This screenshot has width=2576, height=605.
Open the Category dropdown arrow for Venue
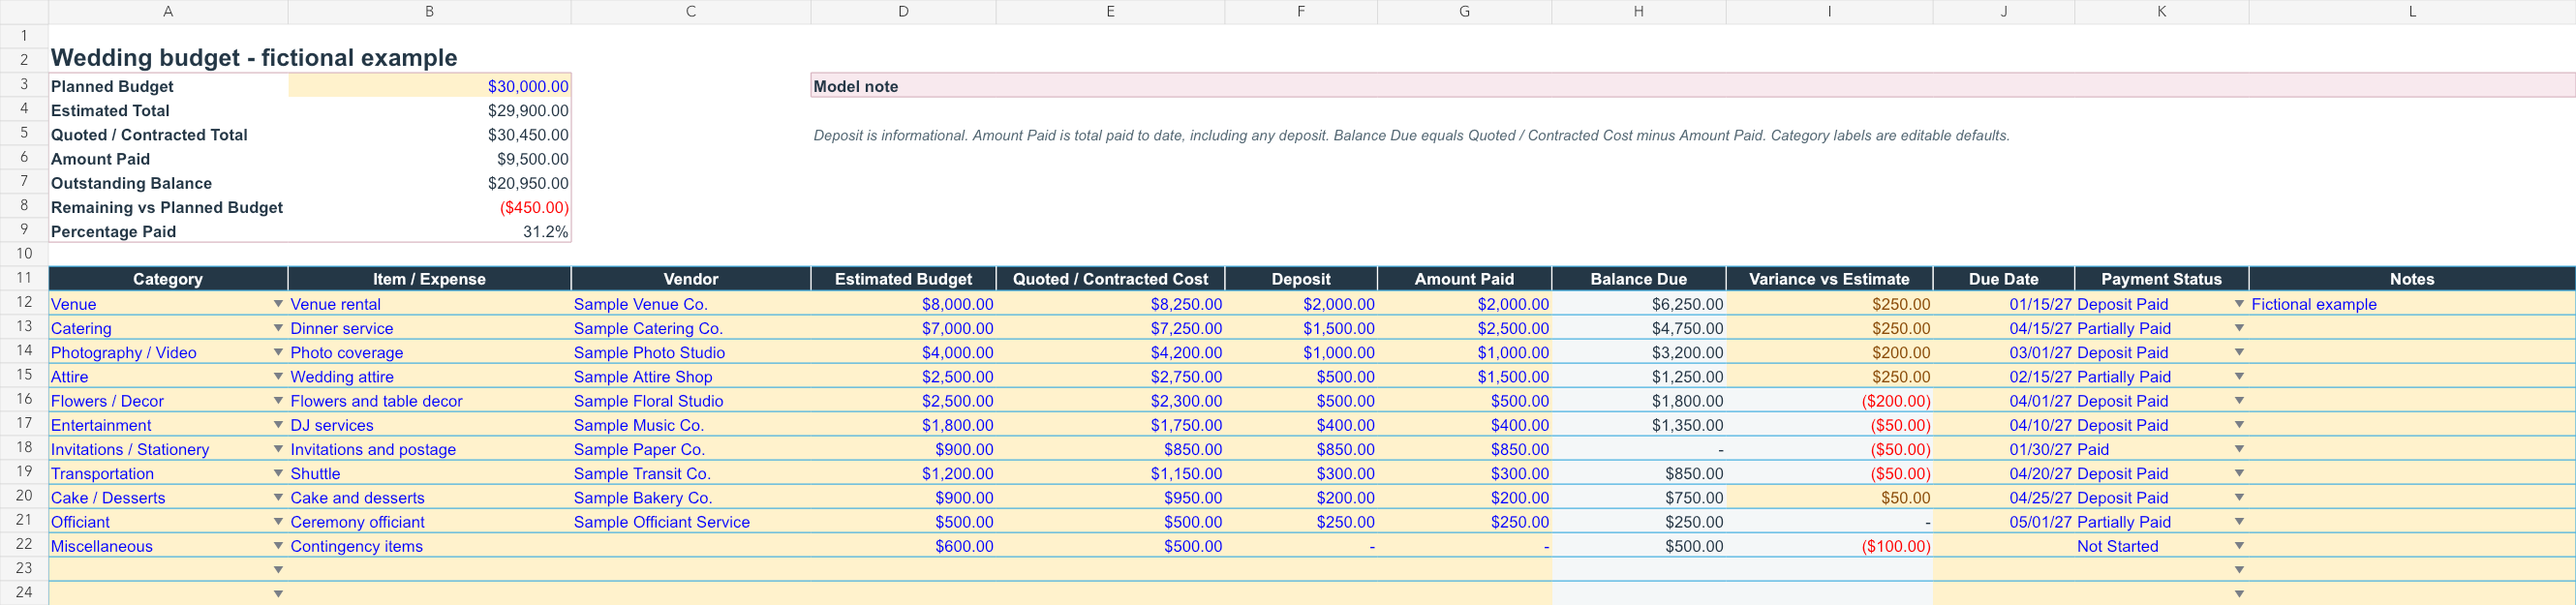278,304
